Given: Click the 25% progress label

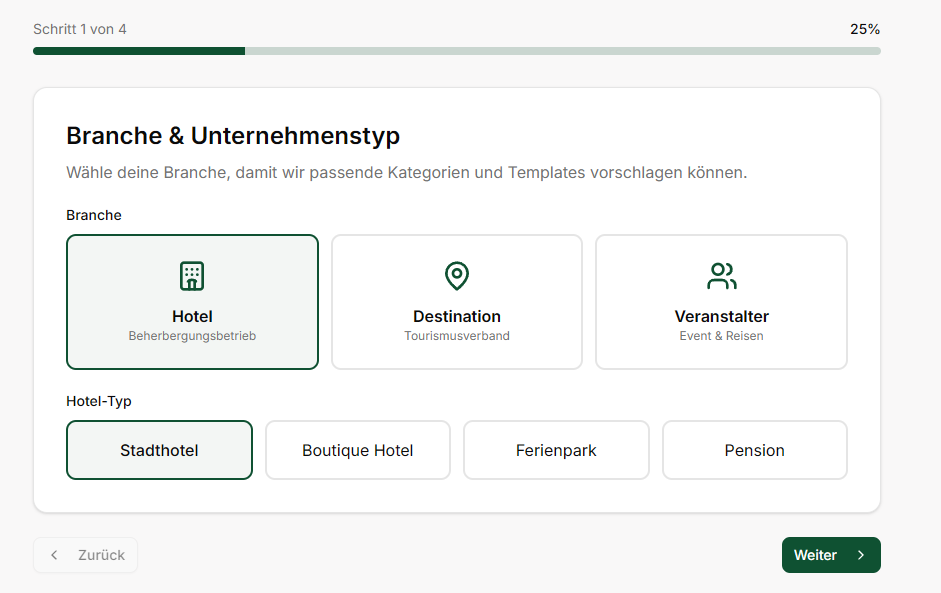Looking at the screenshot, I should tap(864, 29).
